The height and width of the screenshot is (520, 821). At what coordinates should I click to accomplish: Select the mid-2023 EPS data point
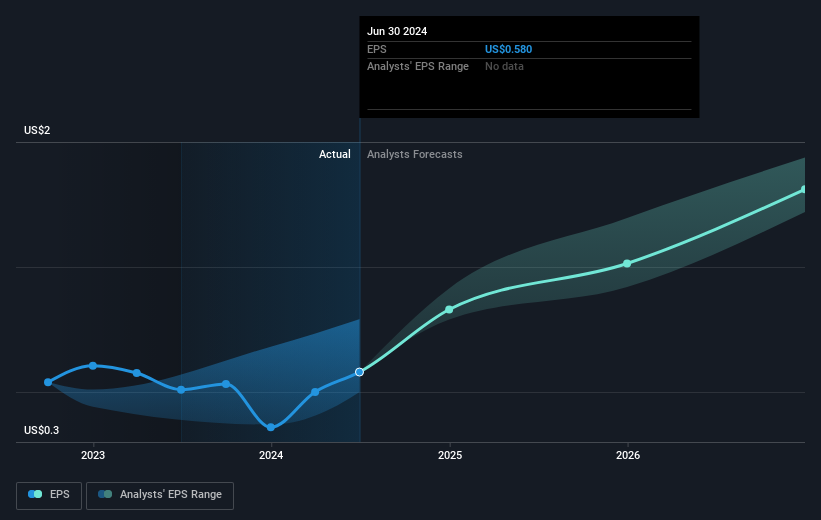(x=181, y=390)
